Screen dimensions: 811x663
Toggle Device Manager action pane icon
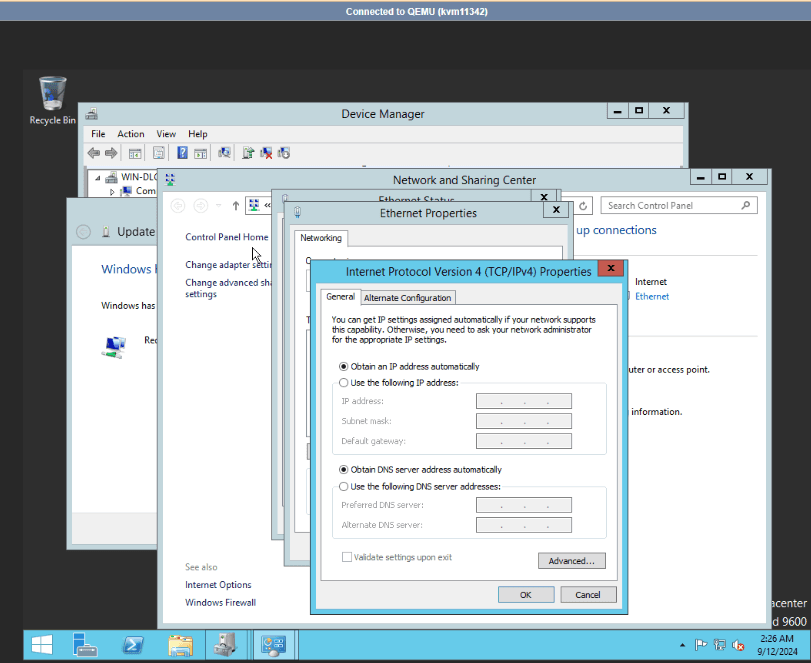pyautogui.click(x=201, y=153)
